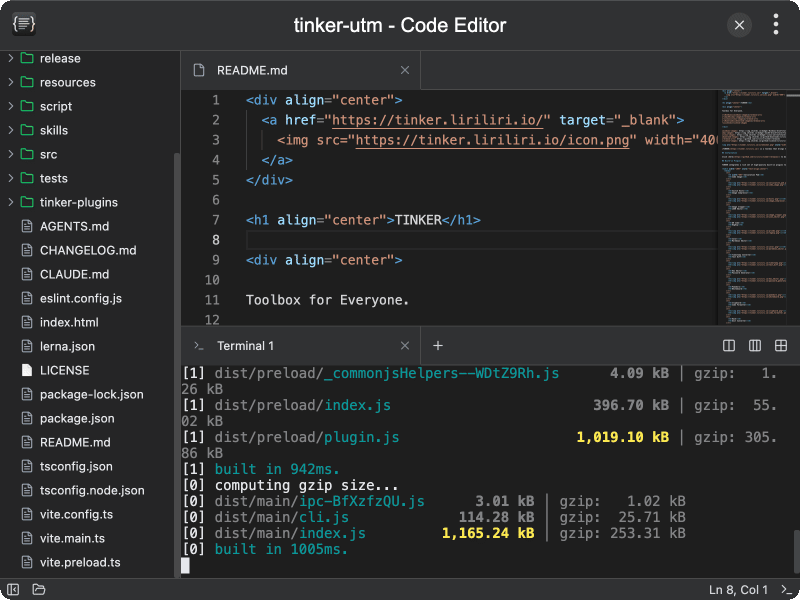Click the https://tinker.liriliri.io/ link on line 2
Image resolution: width=800 pixels, height=600 pixels.
(x=437, y=120)
